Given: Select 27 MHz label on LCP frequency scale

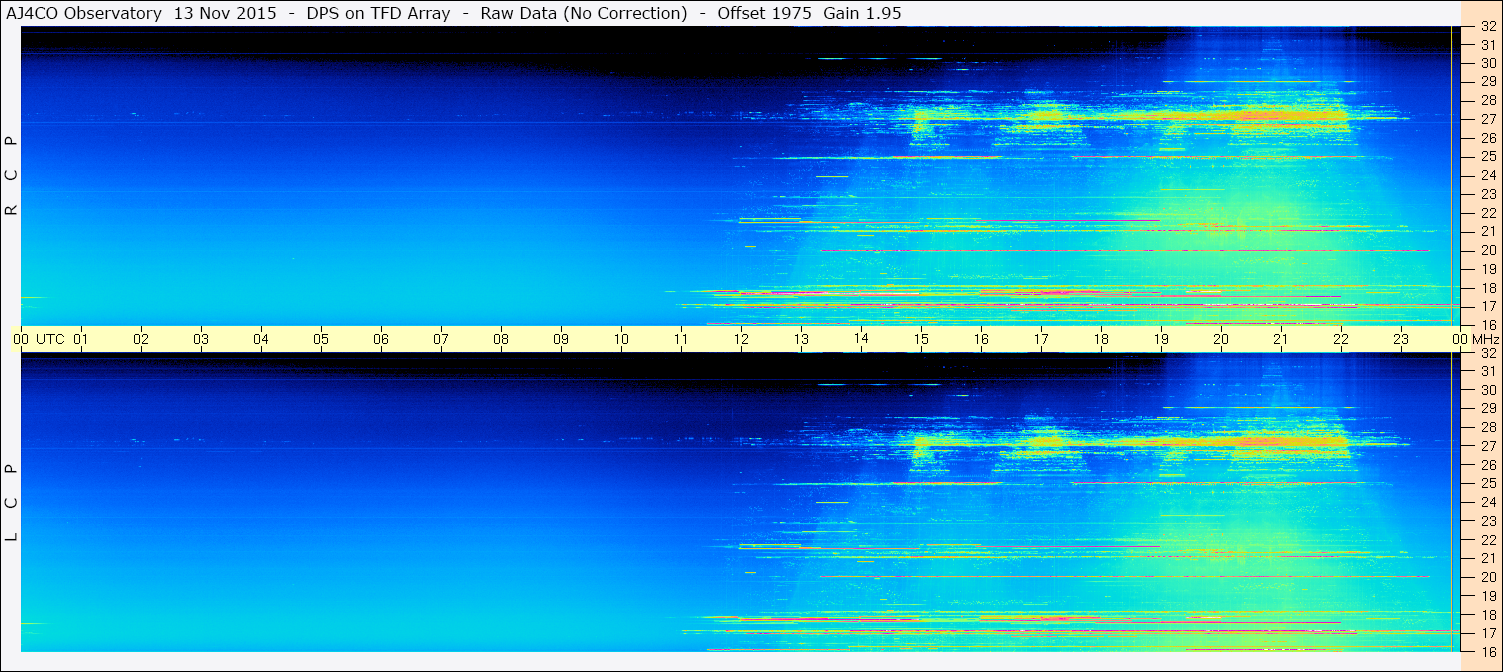Looking at the screenshot, I should click(1487, 446).
